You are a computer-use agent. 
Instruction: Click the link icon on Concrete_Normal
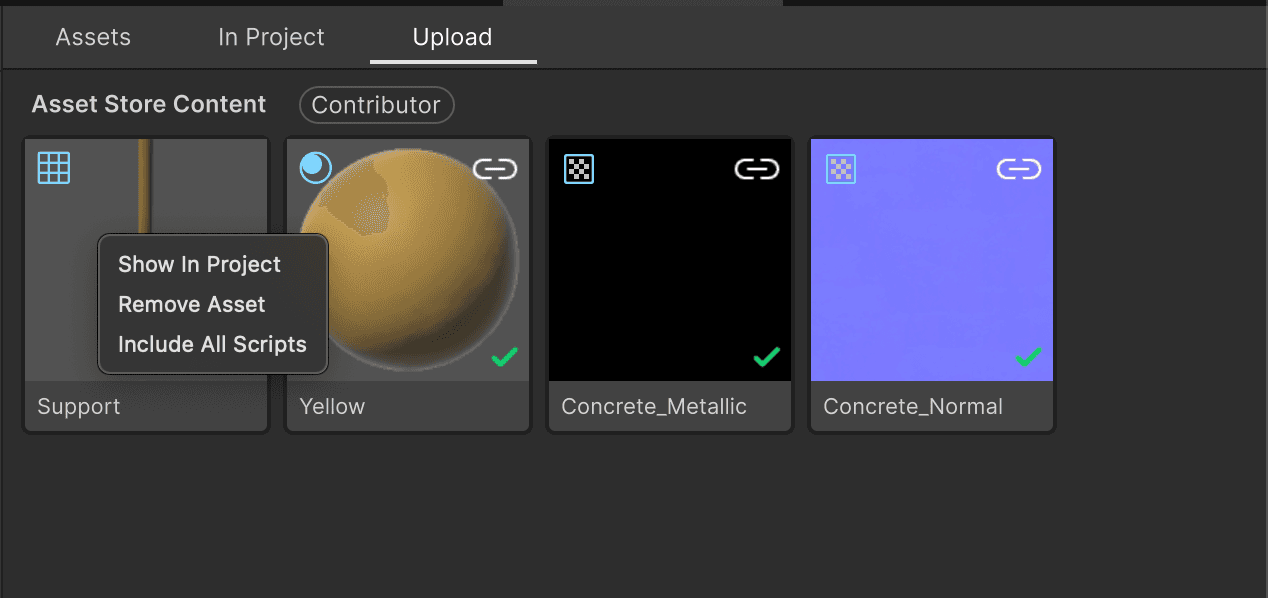pyautogui.click(x=1018, y=169)
